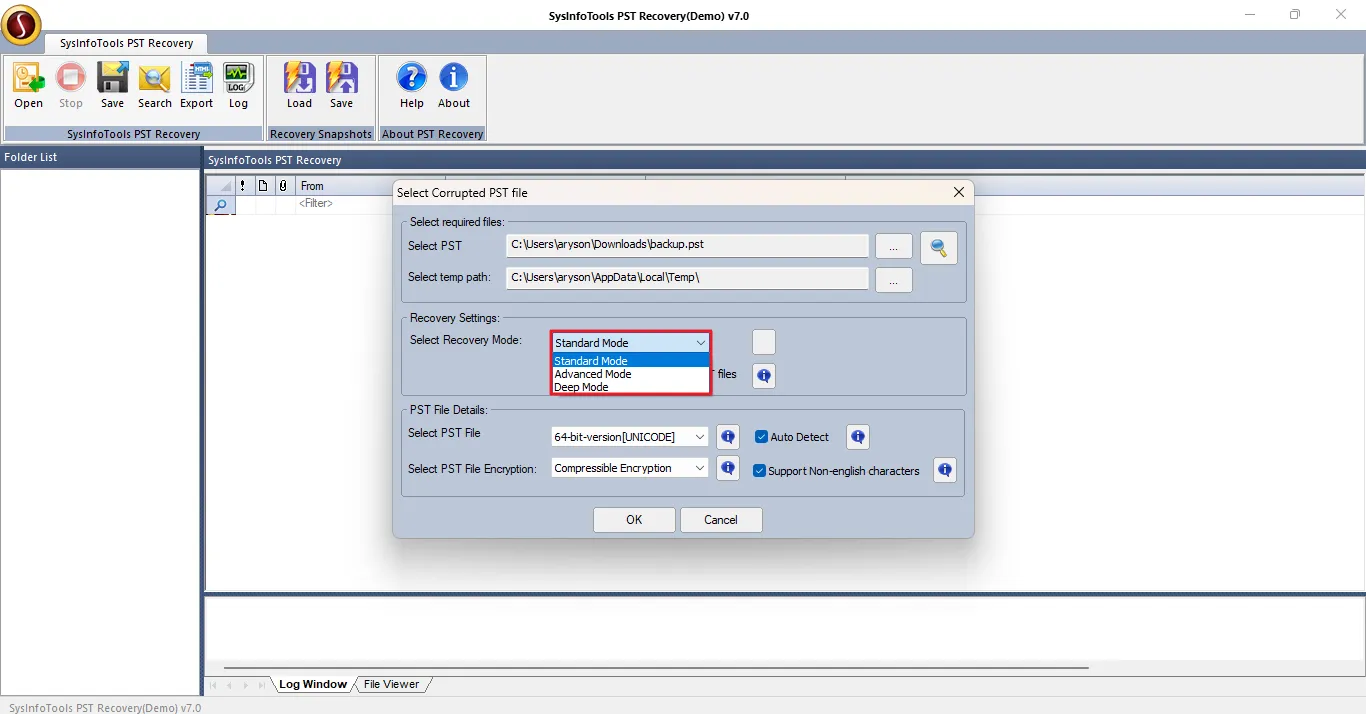Switch to the Log Window tab
Screen dimensions: 1366x714
click(313, 684)
